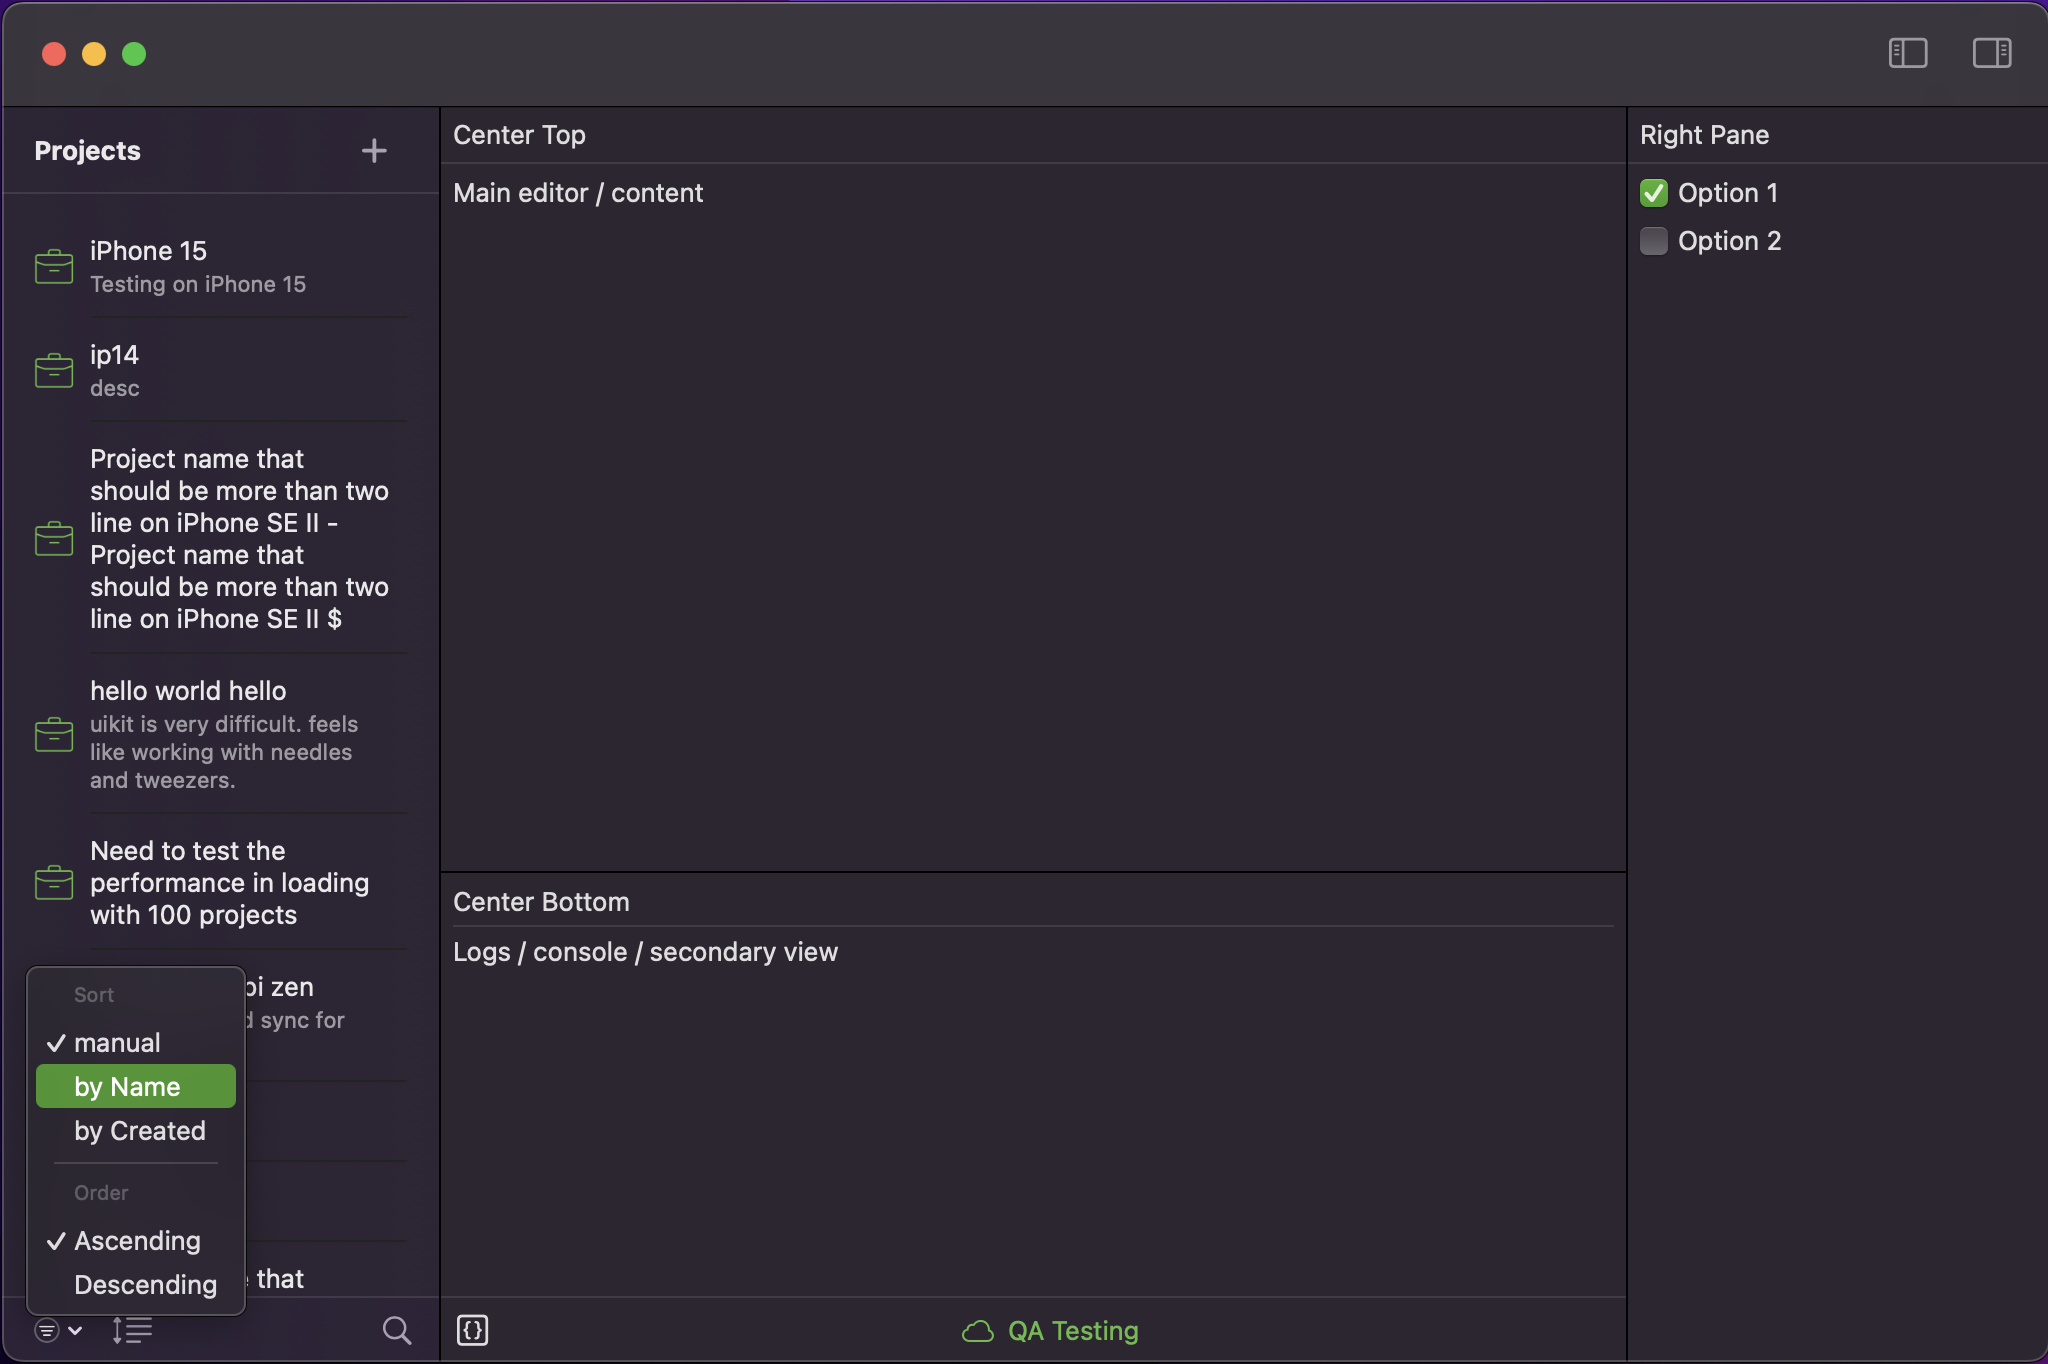This screenshot has height=1364, width=2048.
Task: Uncheck Option 1 in Right Pane
Action: coord(1654,193)
